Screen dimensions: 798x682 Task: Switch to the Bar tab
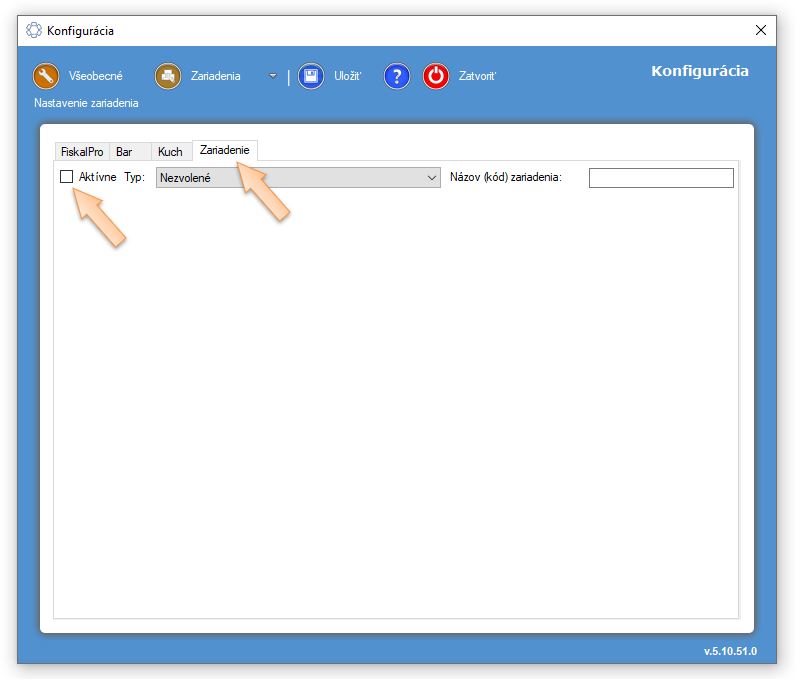[124, 152]
